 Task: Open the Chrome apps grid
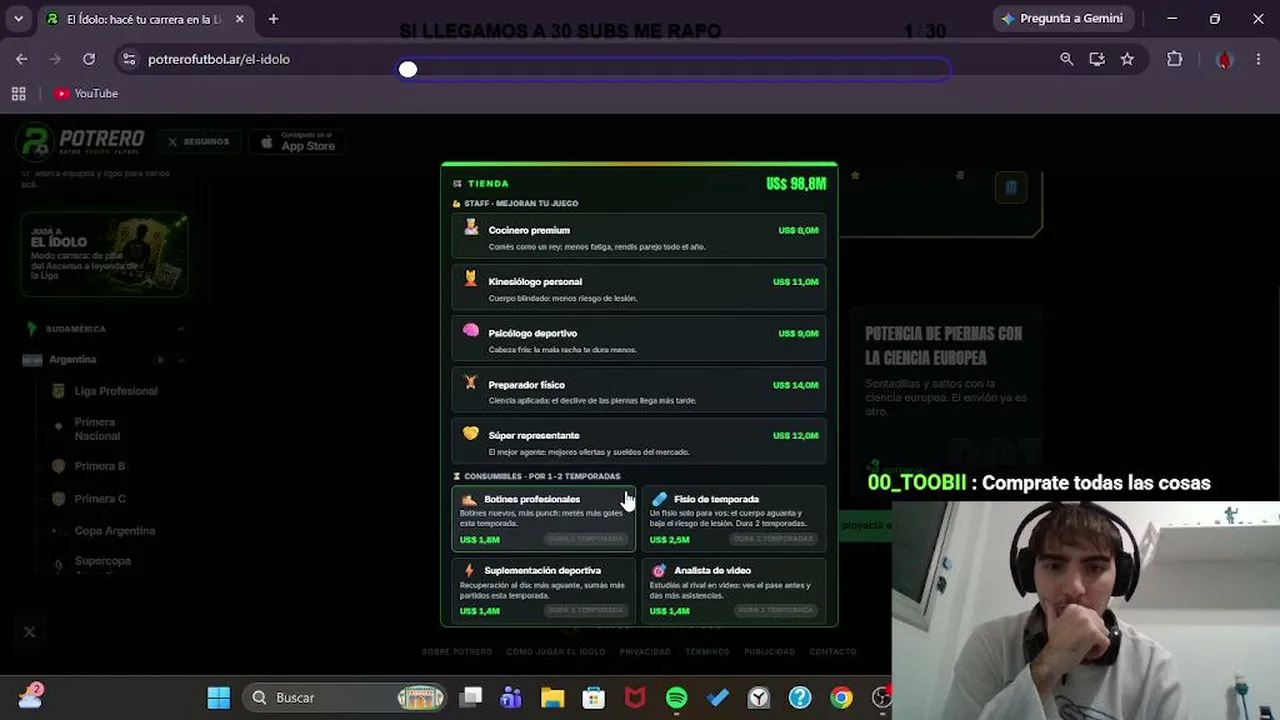pyautogui.click(x=18, y=93)
